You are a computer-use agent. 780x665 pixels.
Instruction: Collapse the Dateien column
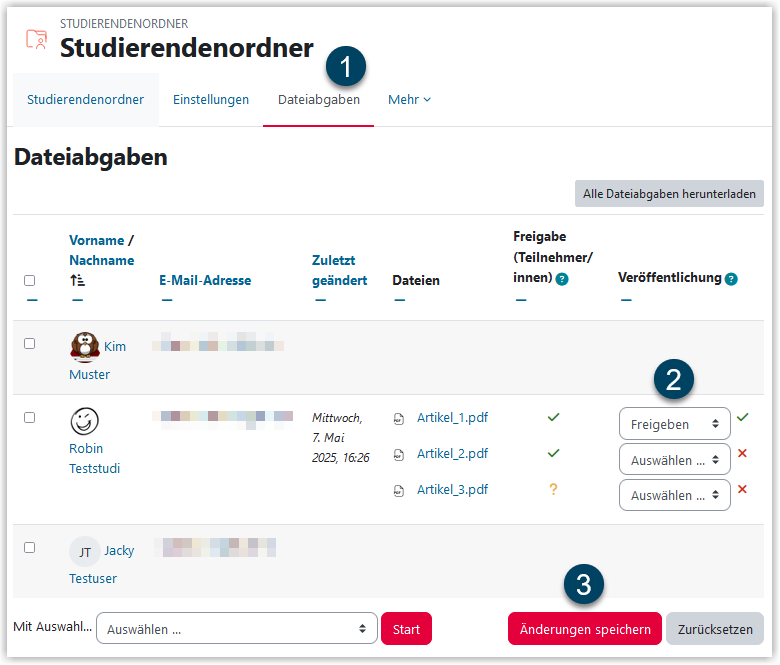pyautogui.click(x=400, y=300)
